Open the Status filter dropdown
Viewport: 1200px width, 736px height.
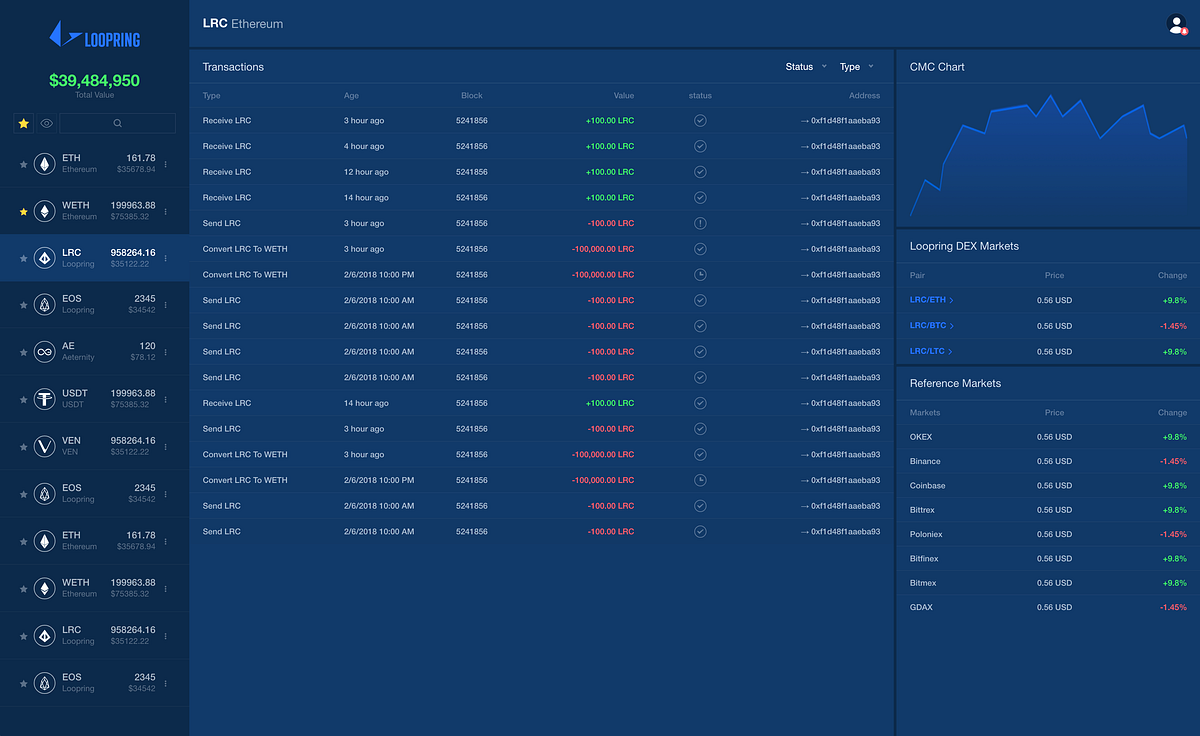(x=806, y=67)
